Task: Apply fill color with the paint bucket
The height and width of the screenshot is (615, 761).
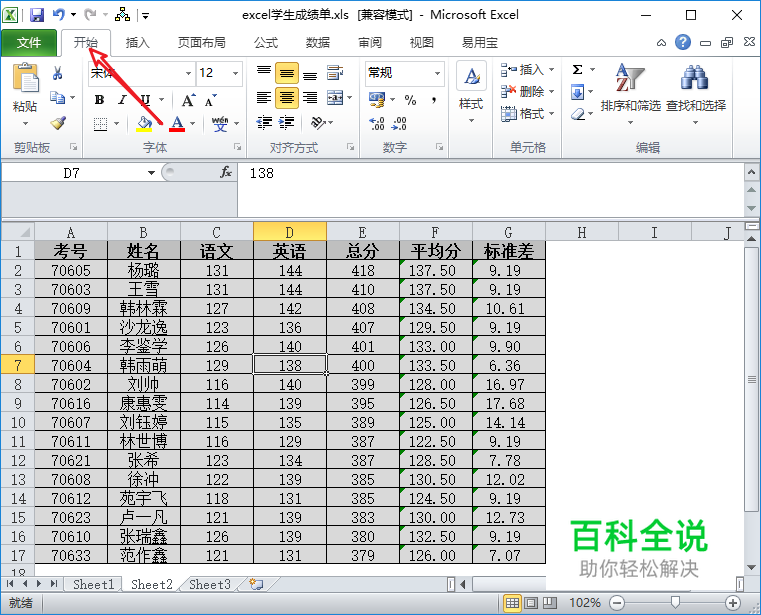Action: coord(144,123)
